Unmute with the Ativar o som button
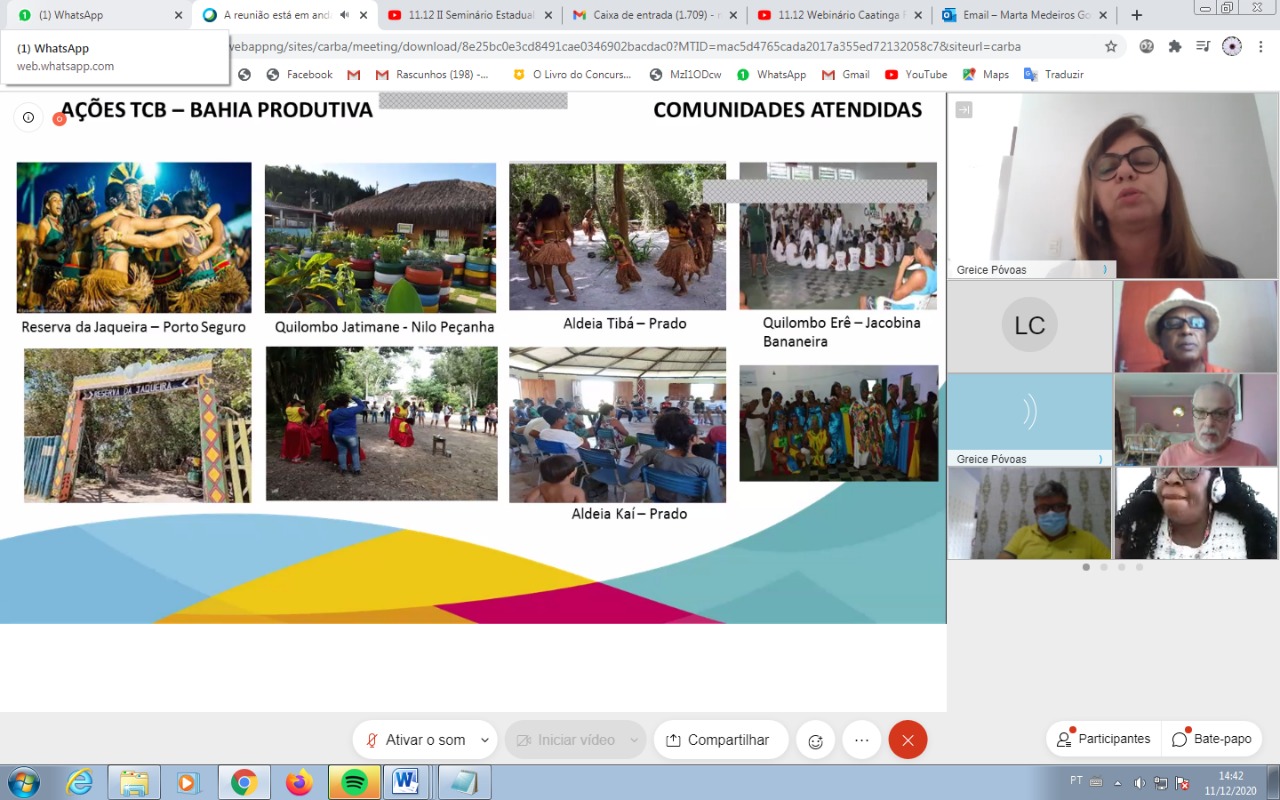Screen dimensions: 1280x800 click(416, 740)
